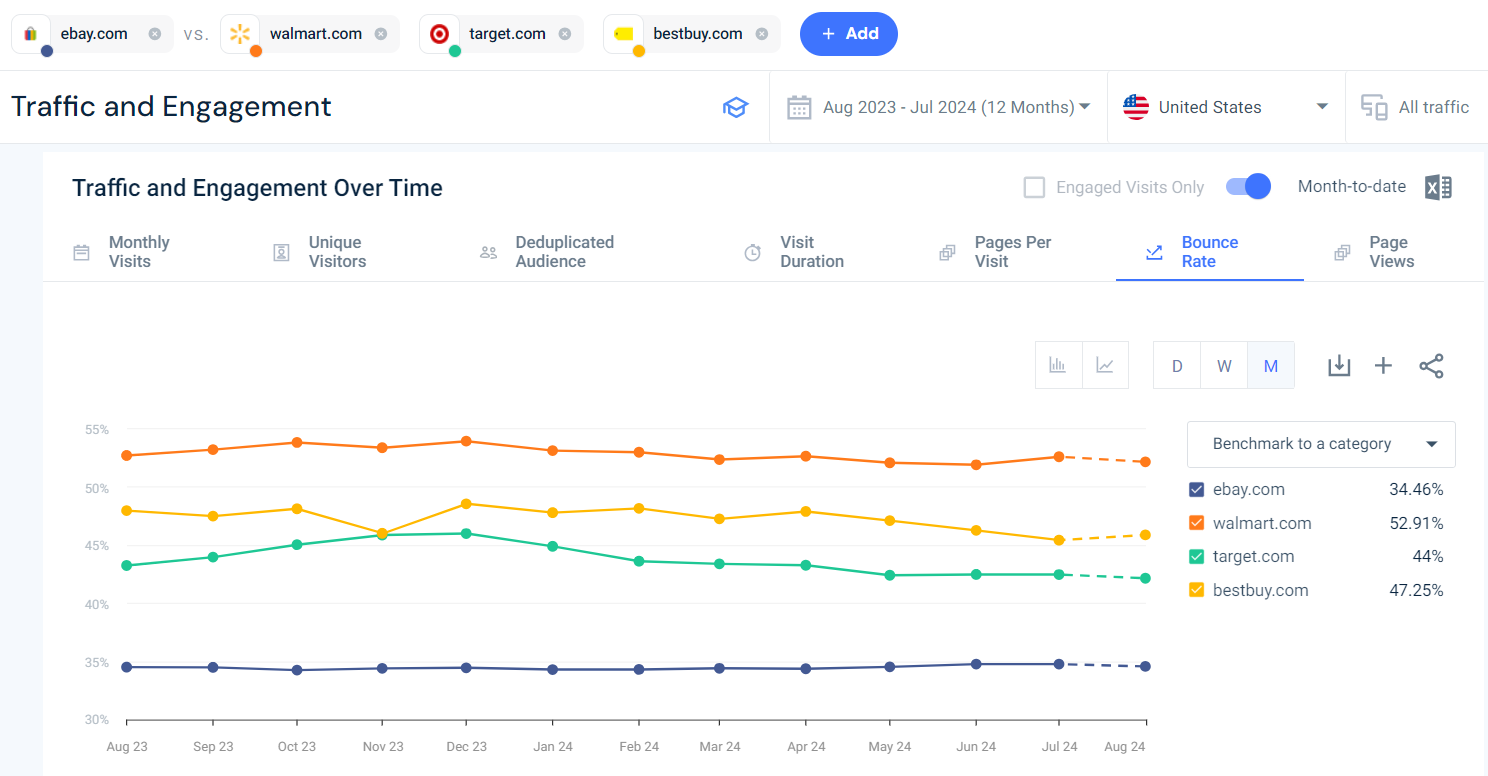Download the chart image

coord(1339,366)
